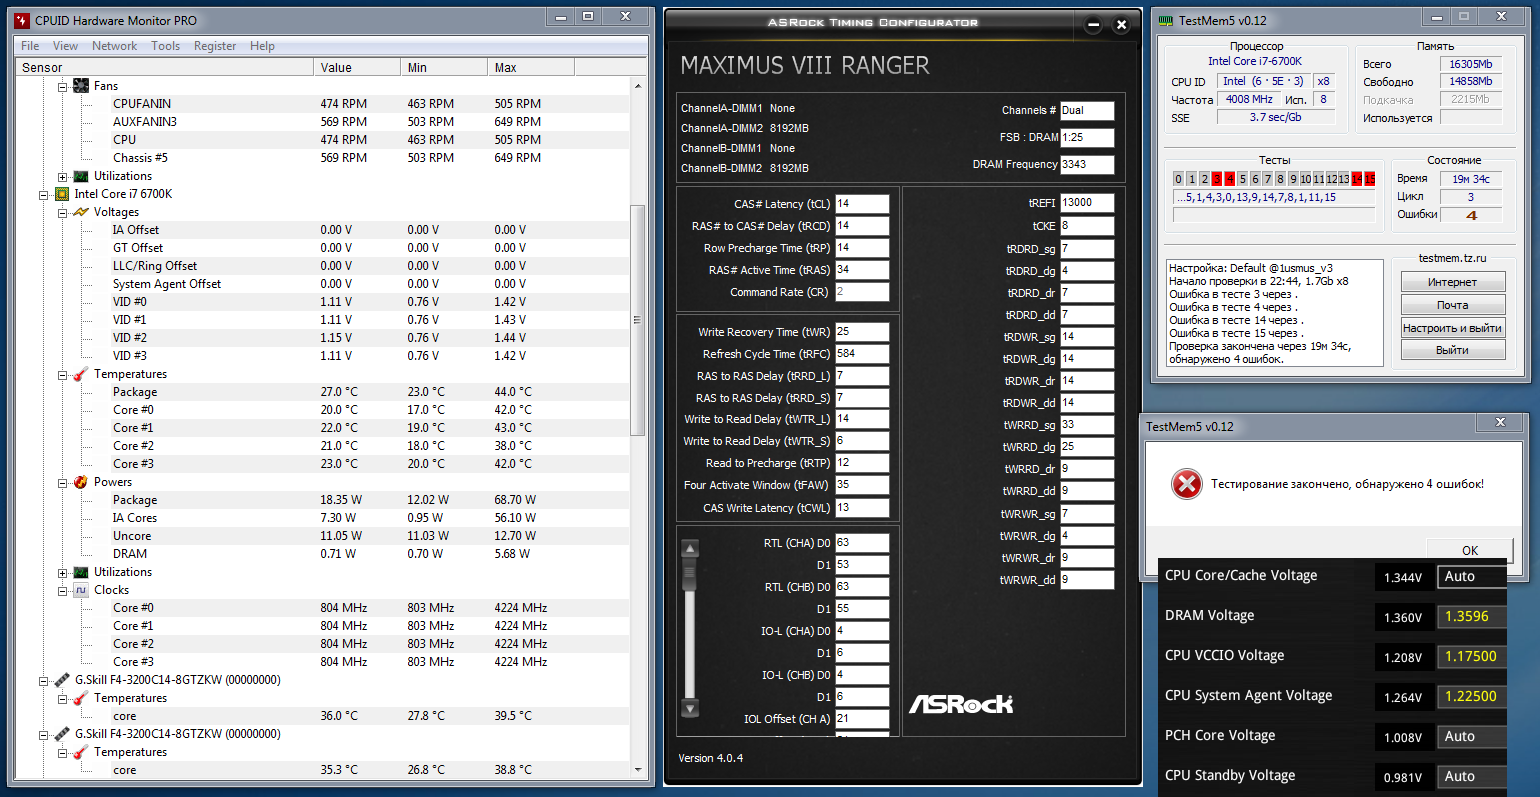The image size is (1540, 797).
Task: Click the CPU VCCIO Voltage 1.17500 field
Action: point(1471,657)
